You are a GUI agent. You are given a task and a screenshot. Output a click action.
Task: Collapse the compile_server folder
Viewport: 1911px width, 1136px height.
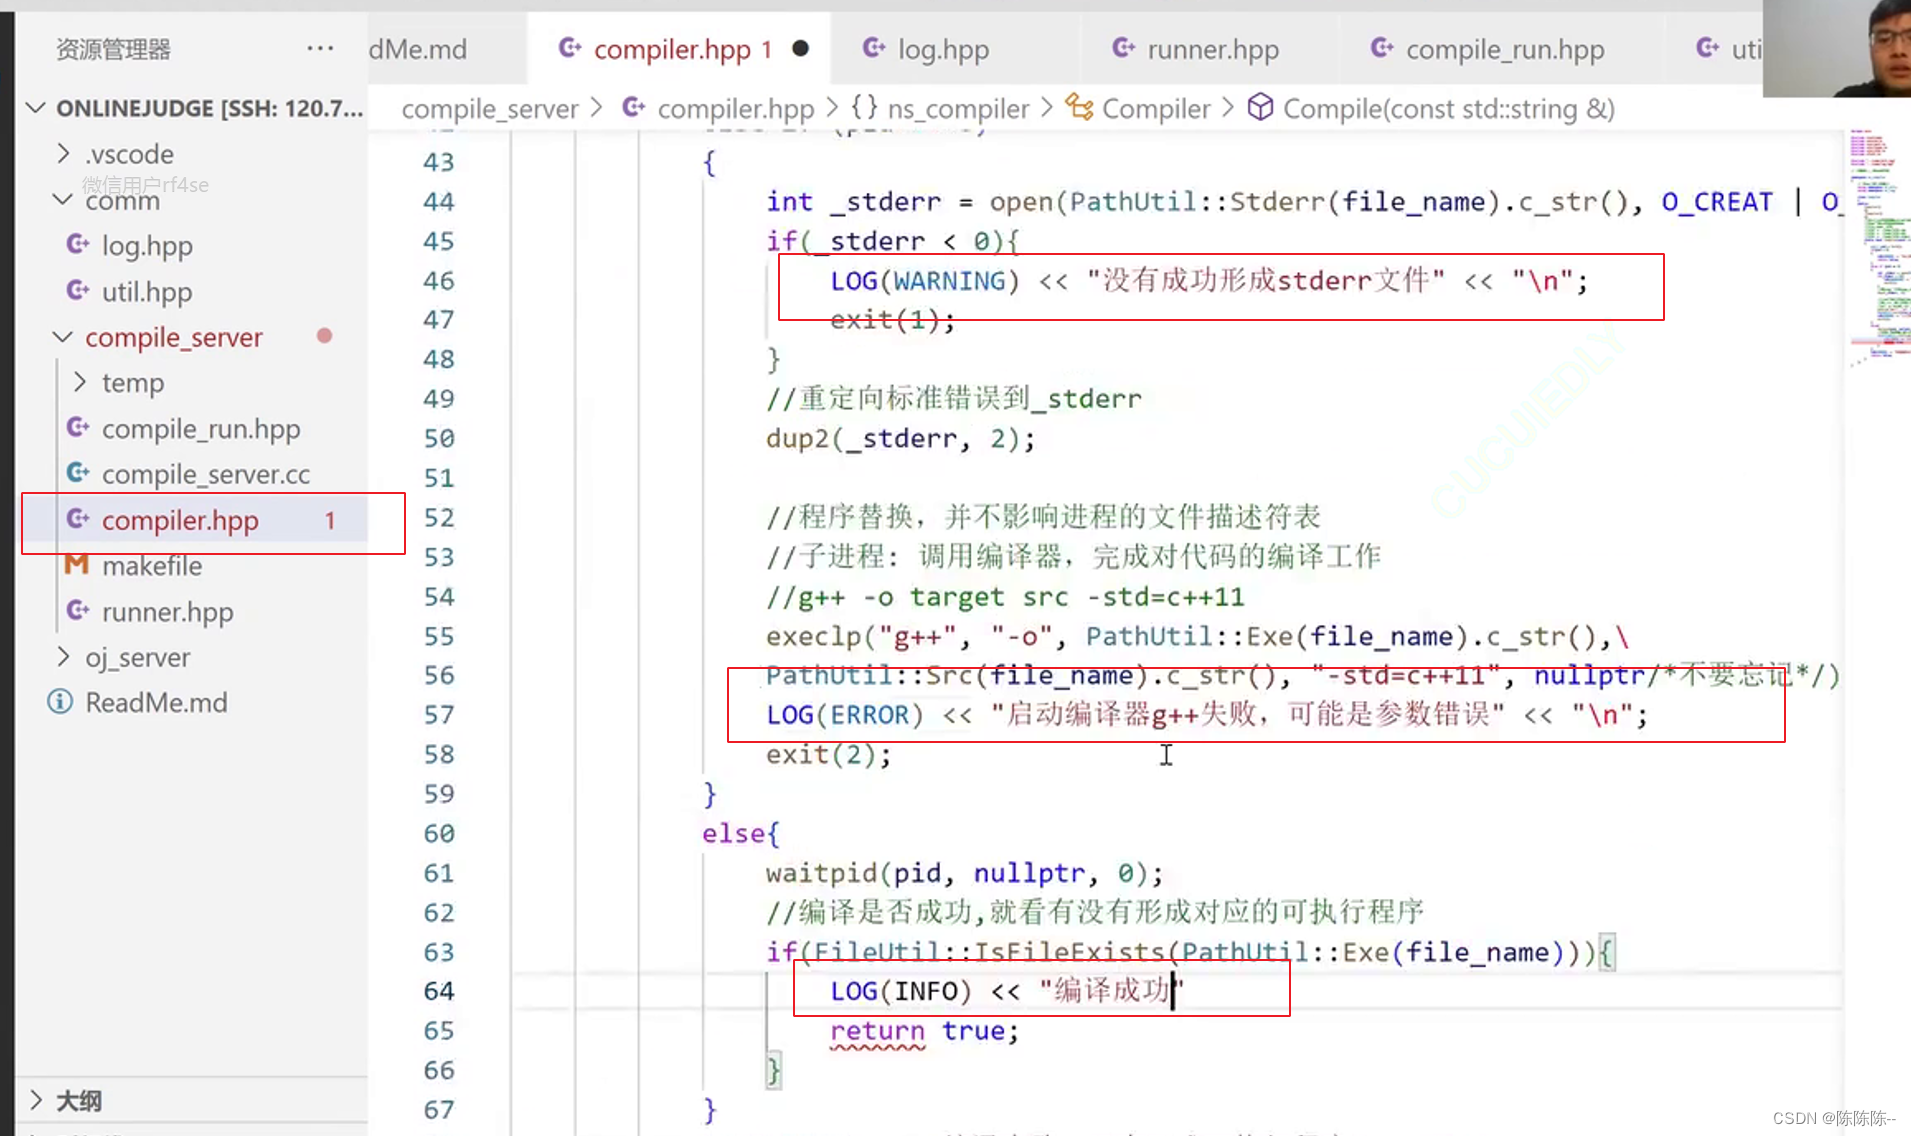pos(63,337)
